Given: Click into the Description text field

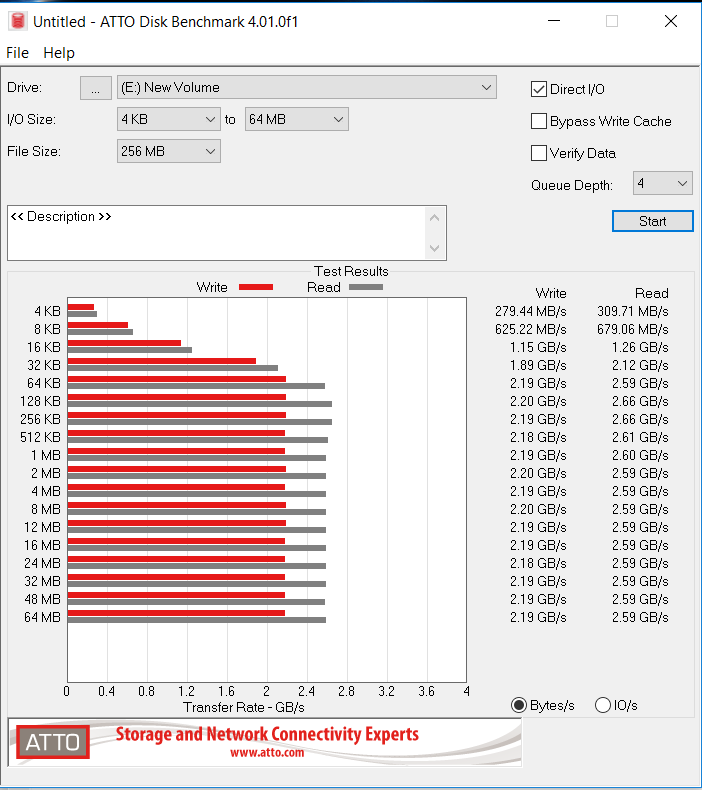Looking at the screenshot, I should (215, 233).
